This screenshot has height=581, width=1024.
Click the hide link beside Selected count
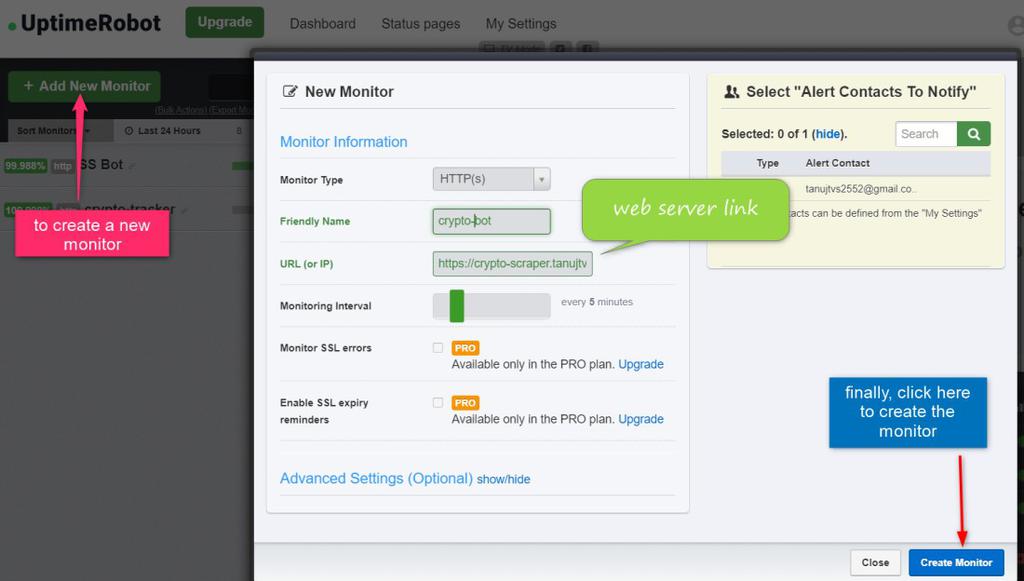827,134
